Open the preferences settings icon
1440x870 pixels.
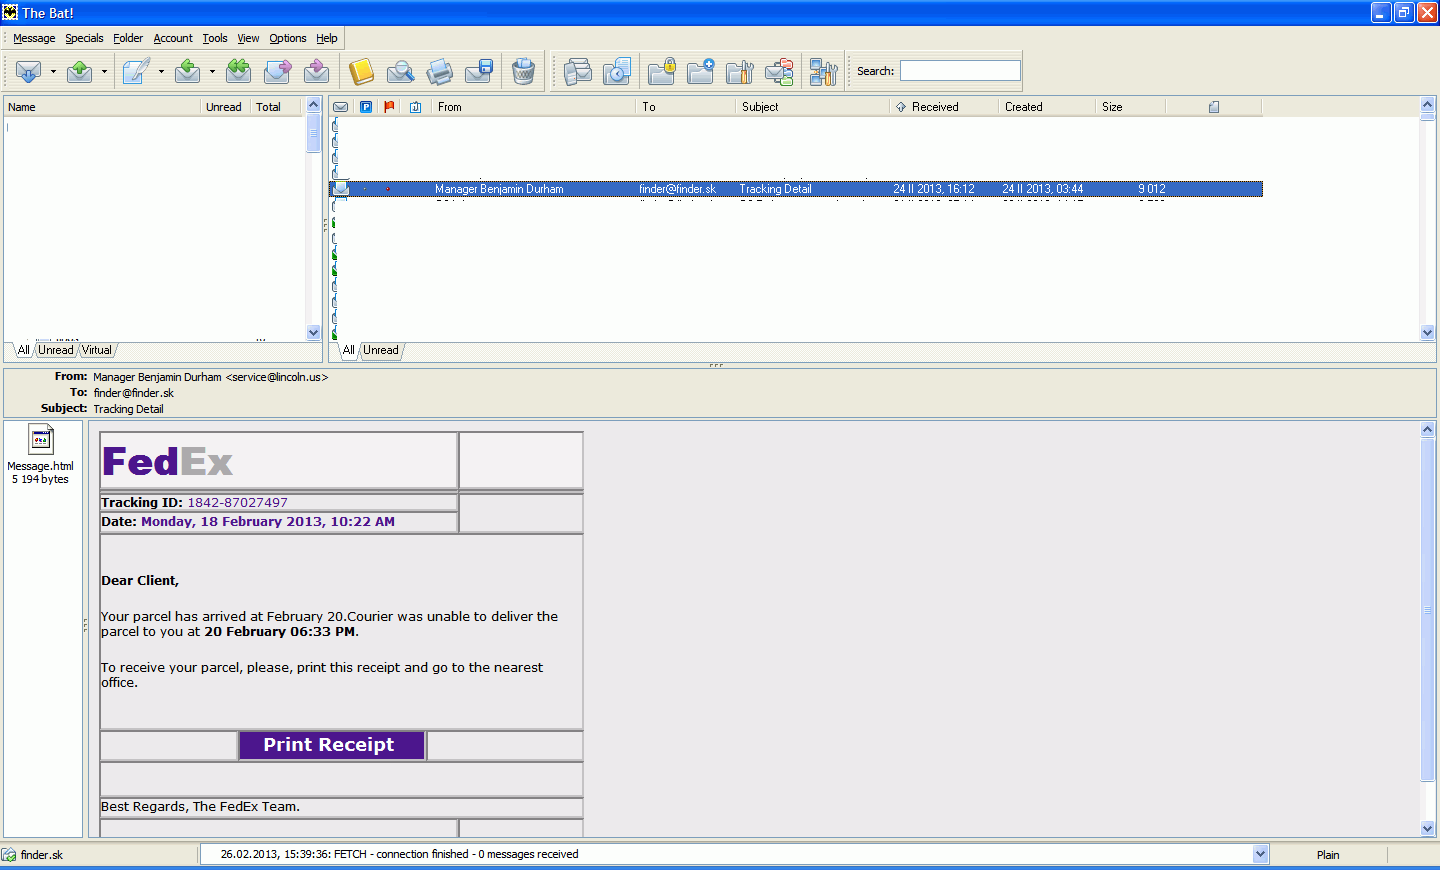(823, 71)
